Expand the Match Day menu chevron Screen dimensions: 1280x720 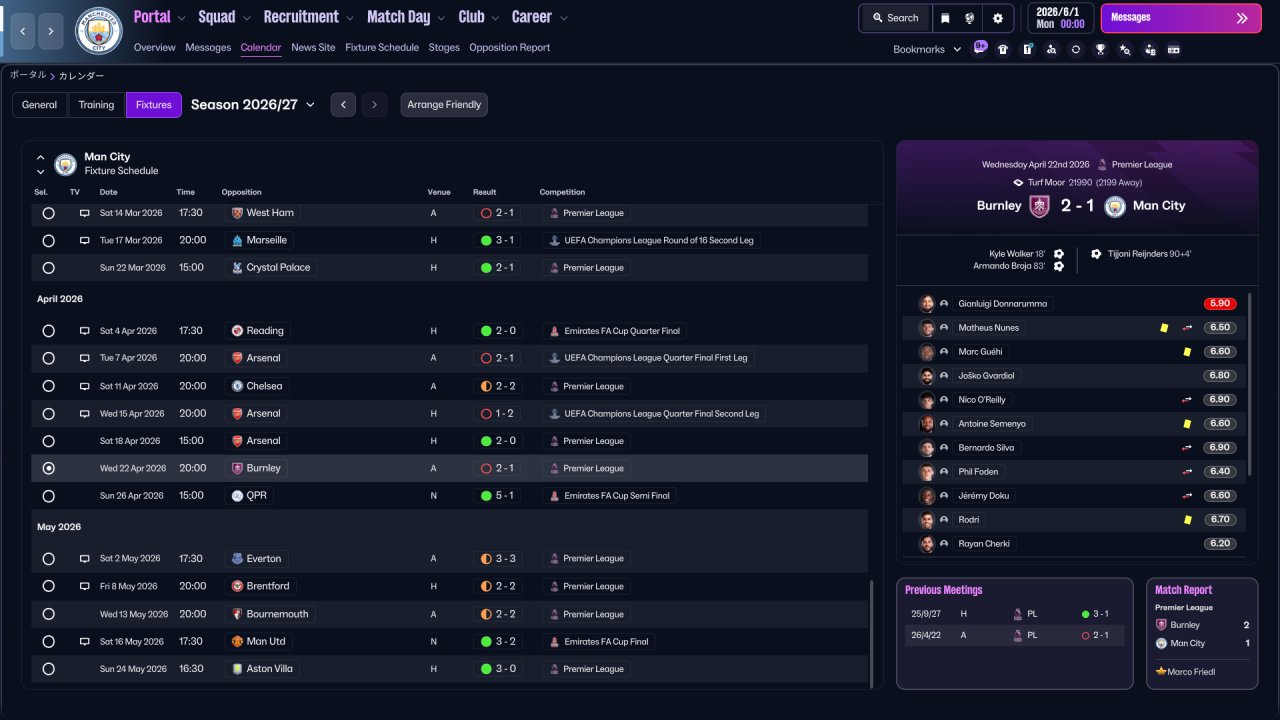pyautogui.click(x=441, y=18)
